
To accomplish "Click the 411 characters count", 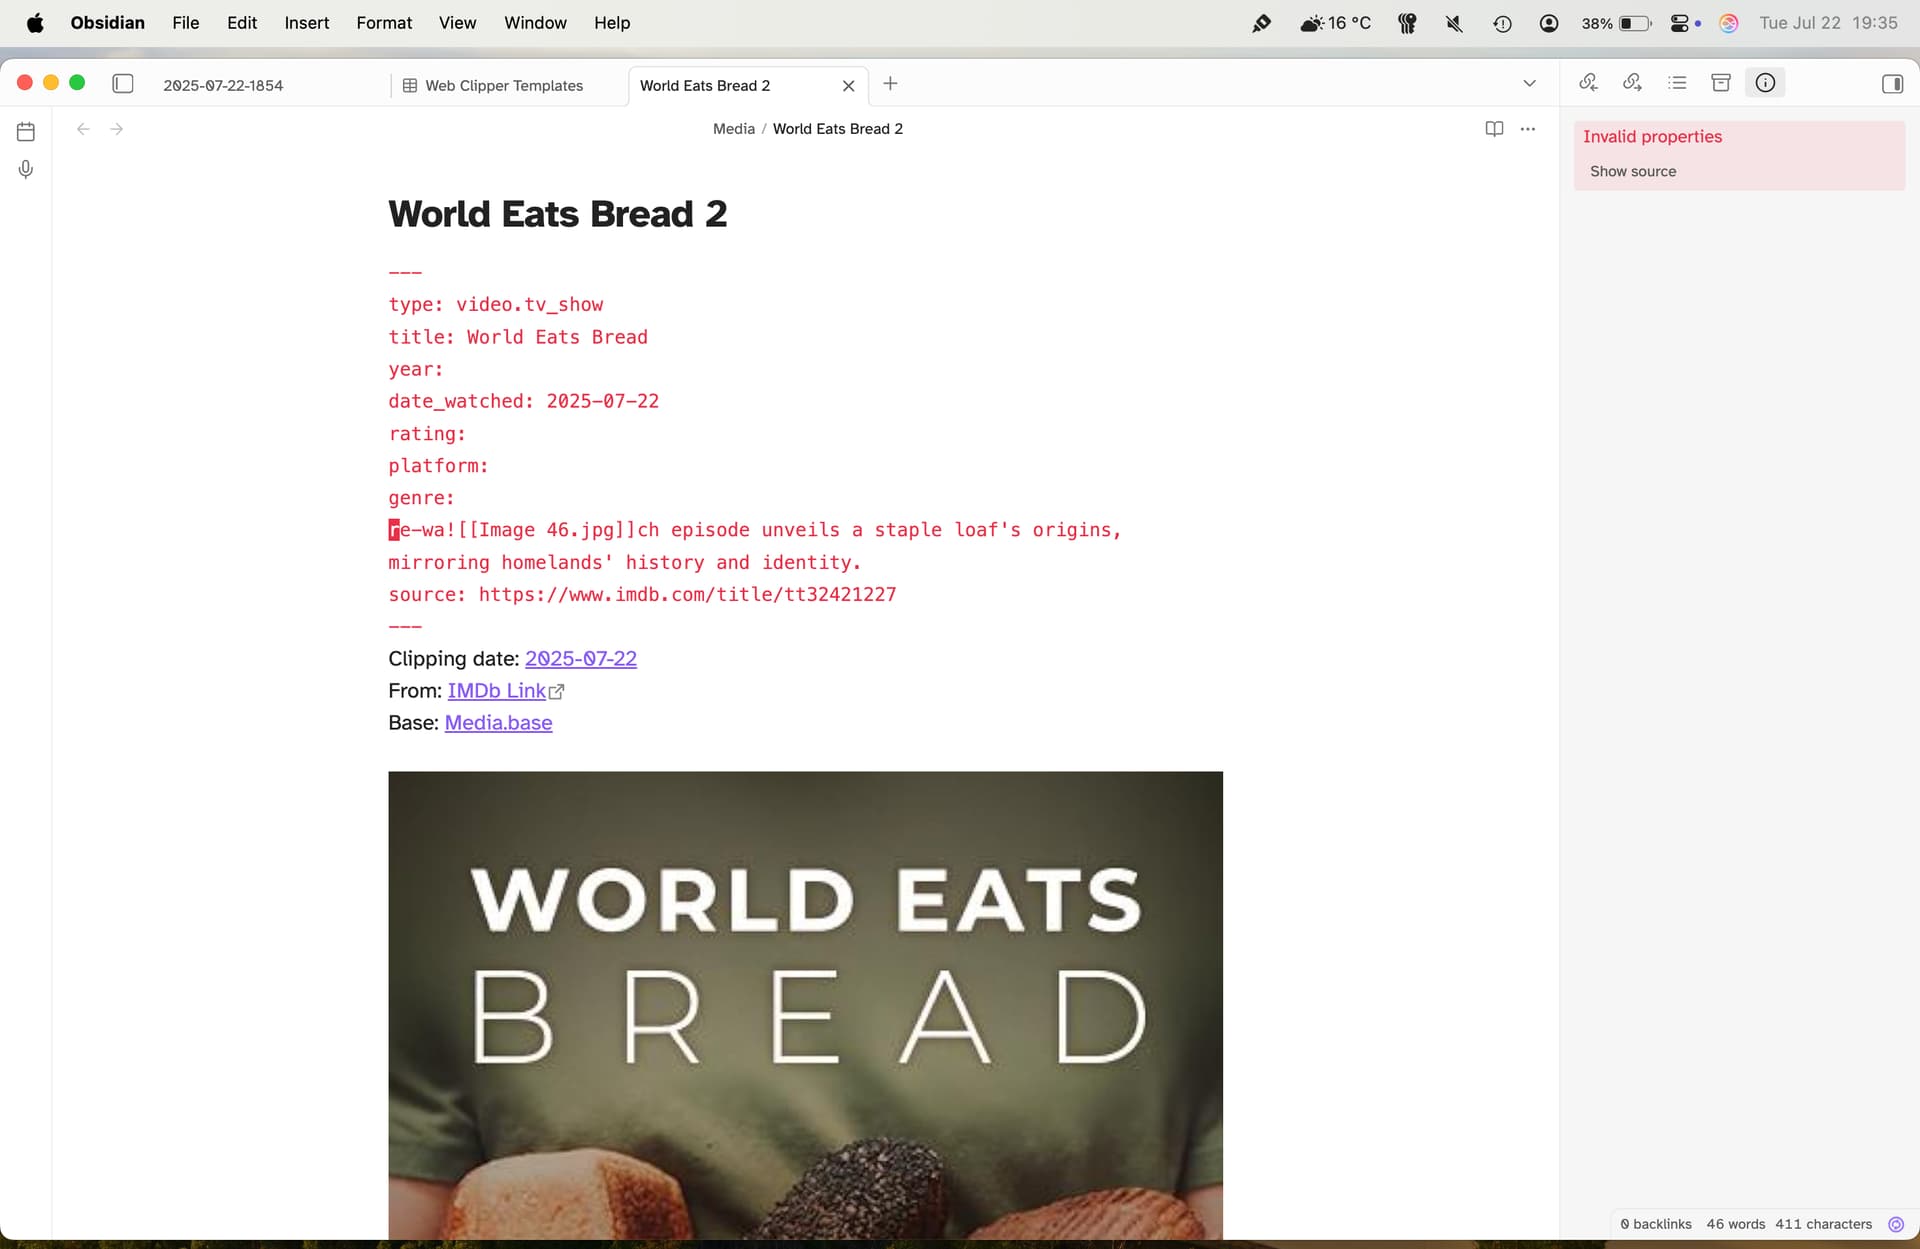I will [1823, 1224].
